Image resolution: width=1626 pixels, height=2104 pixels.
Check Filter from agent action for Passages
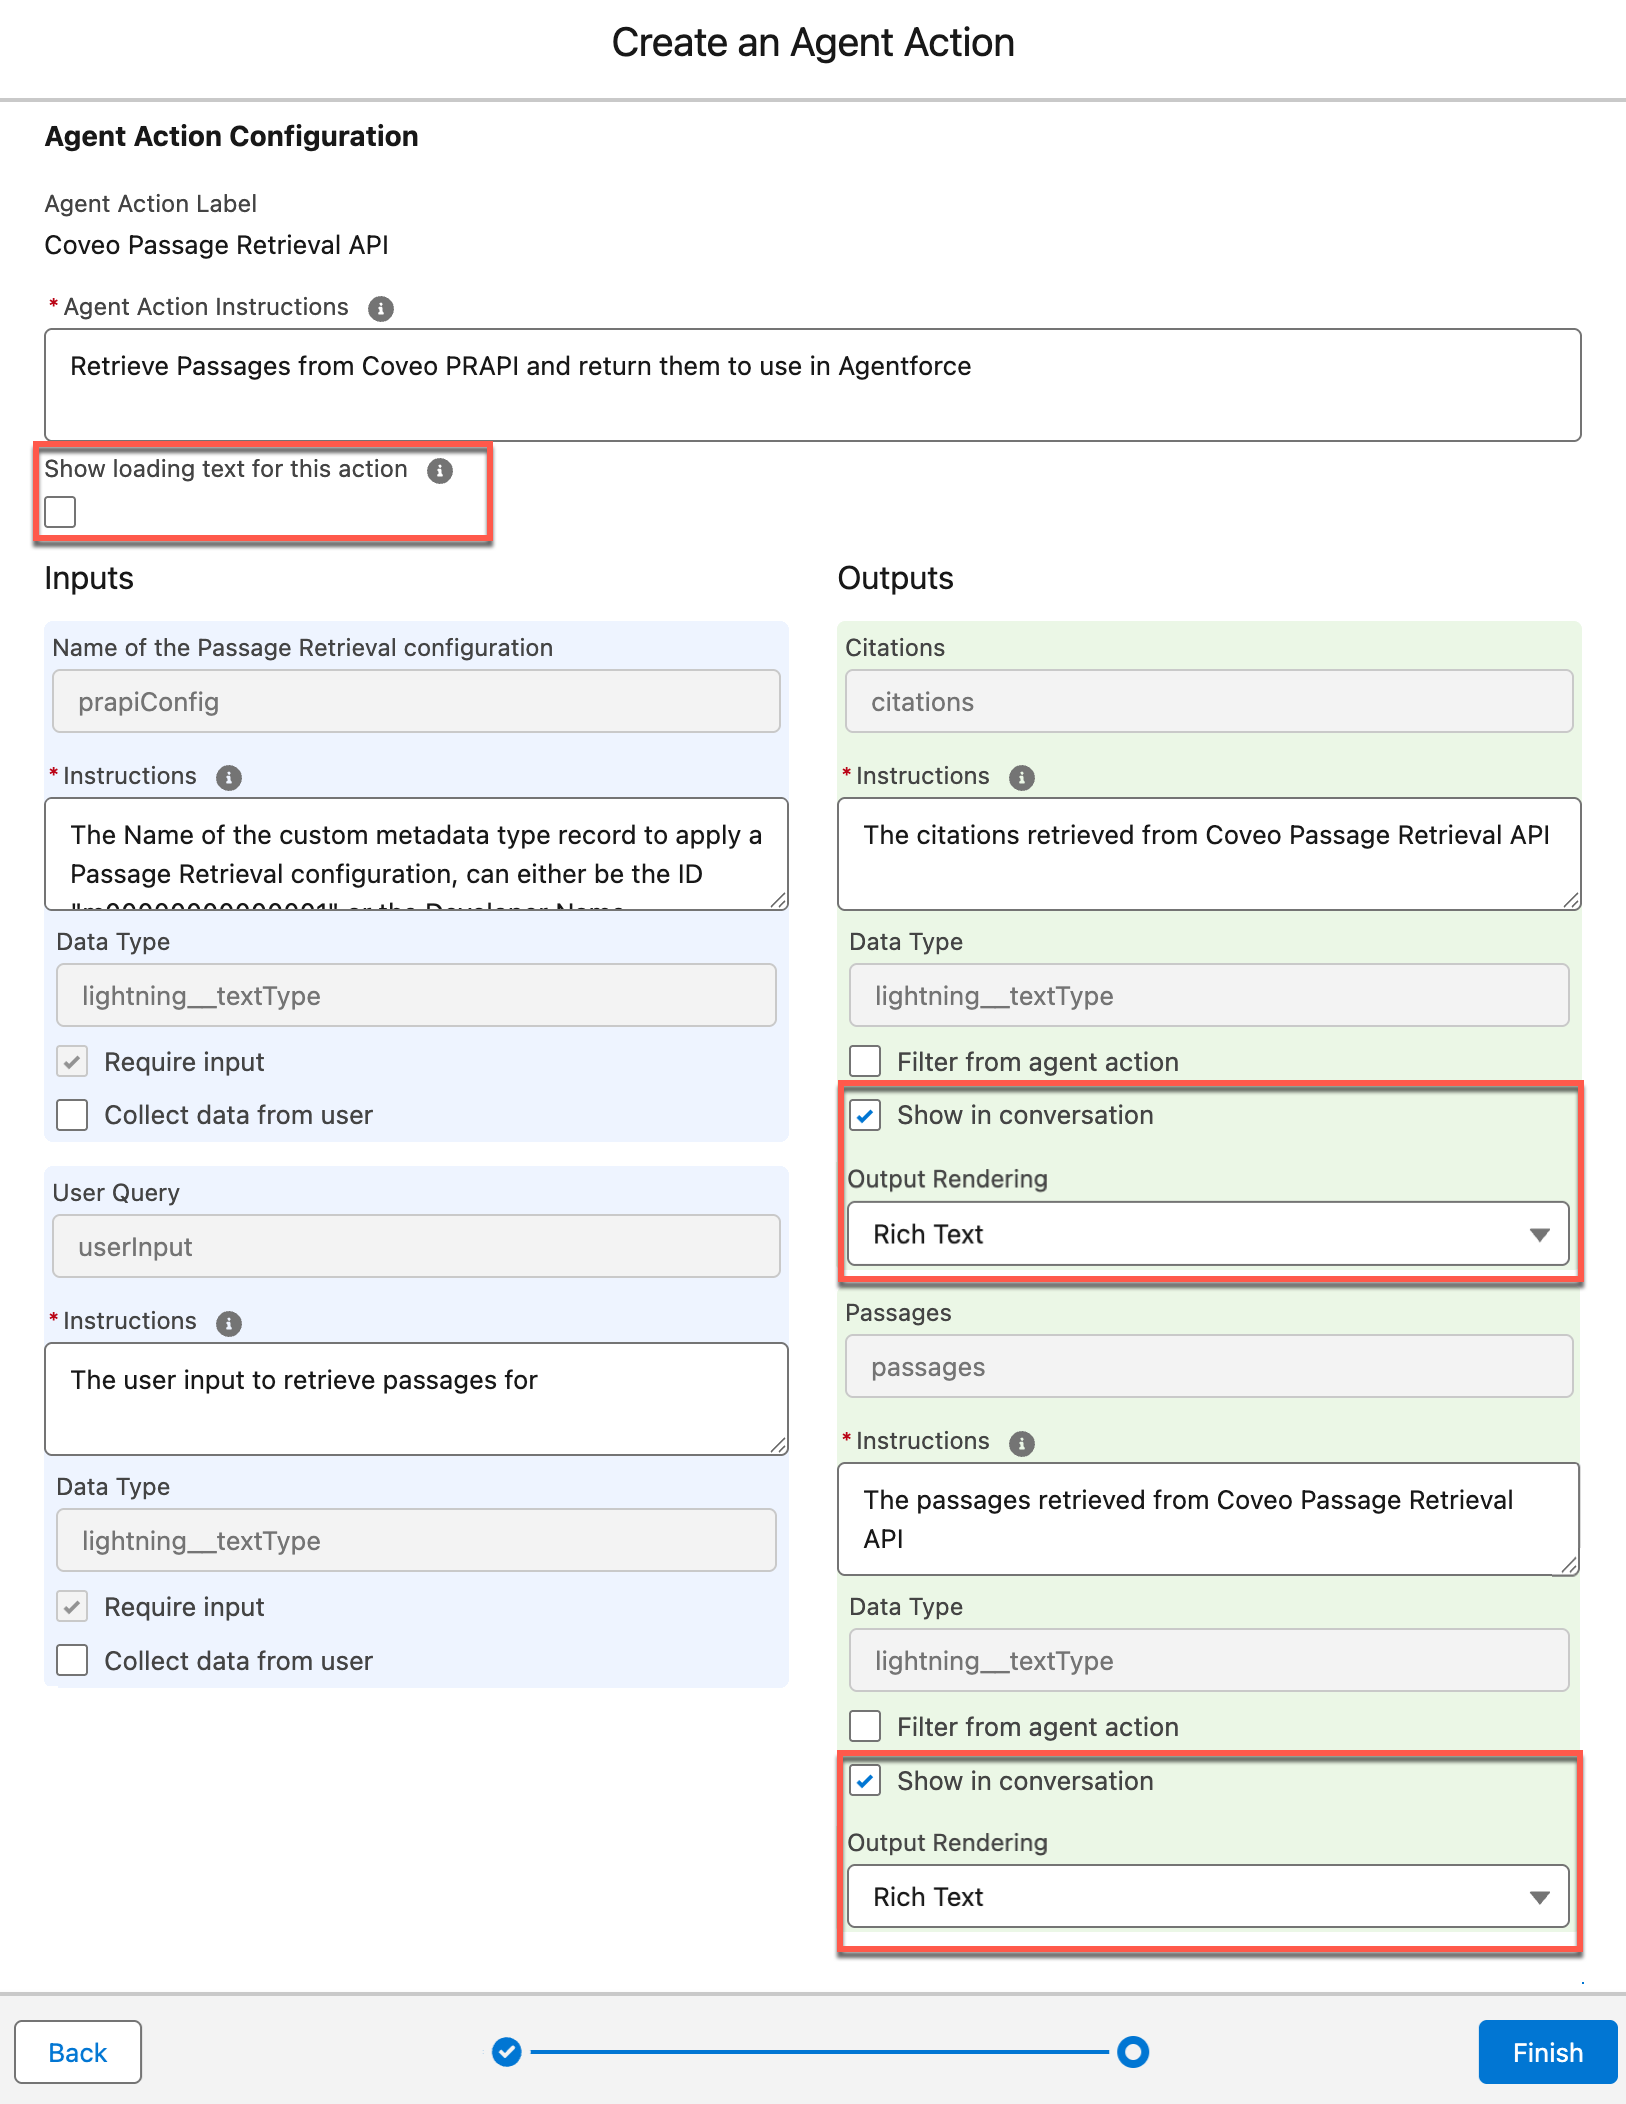(x=865, y=1727)
